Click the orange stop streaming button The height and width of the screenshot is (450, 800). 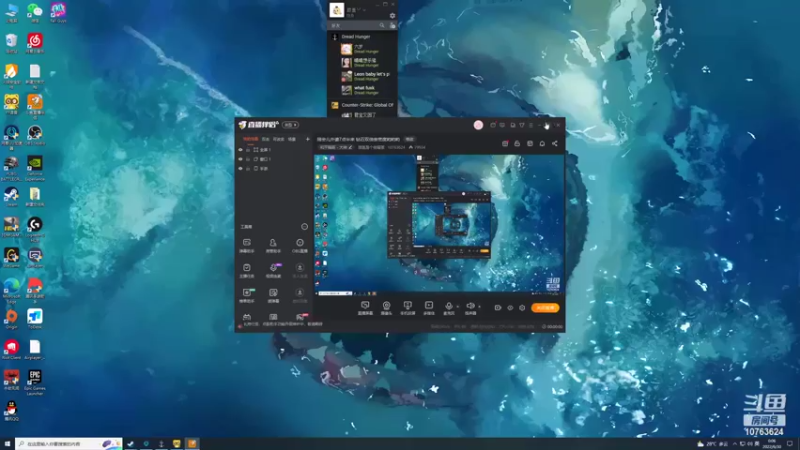coord(545,308)
